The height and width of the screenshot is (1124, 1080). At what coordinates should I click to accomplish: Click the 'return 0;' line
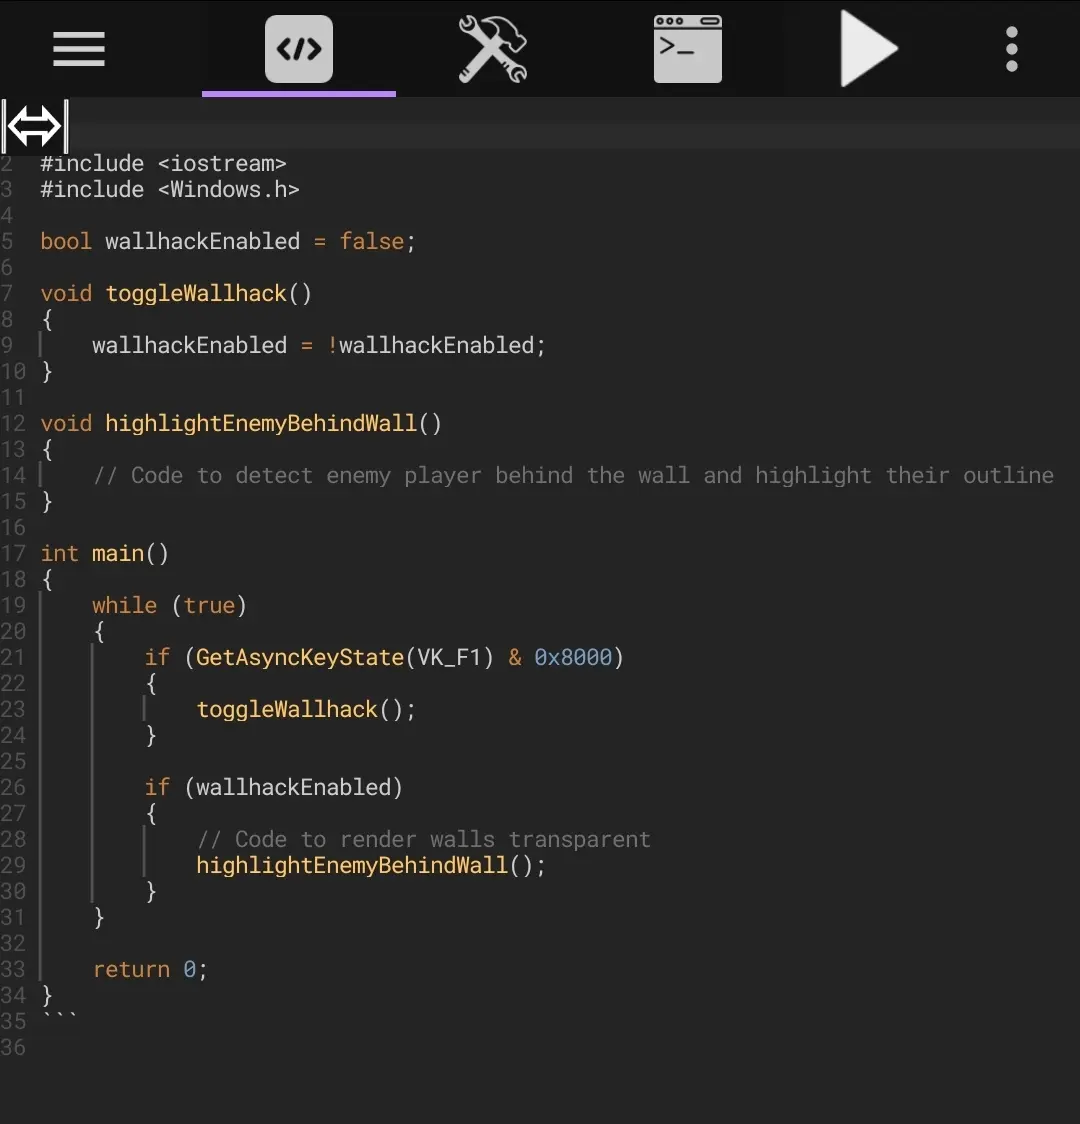150,969
